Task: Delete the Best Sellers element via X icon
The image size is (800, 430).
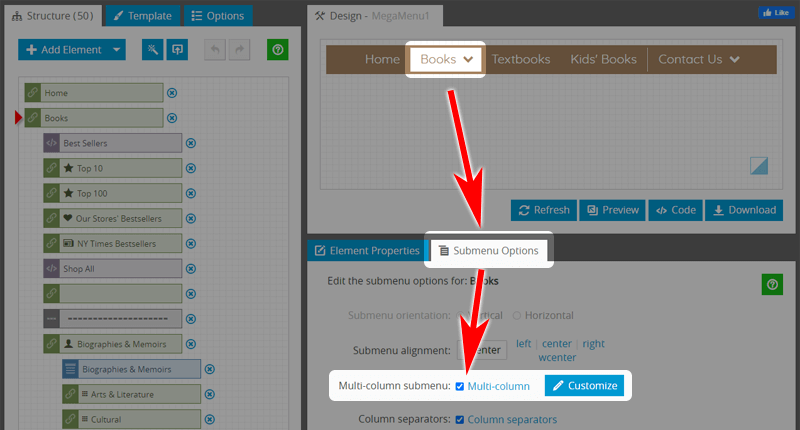Action: [191, 143]
